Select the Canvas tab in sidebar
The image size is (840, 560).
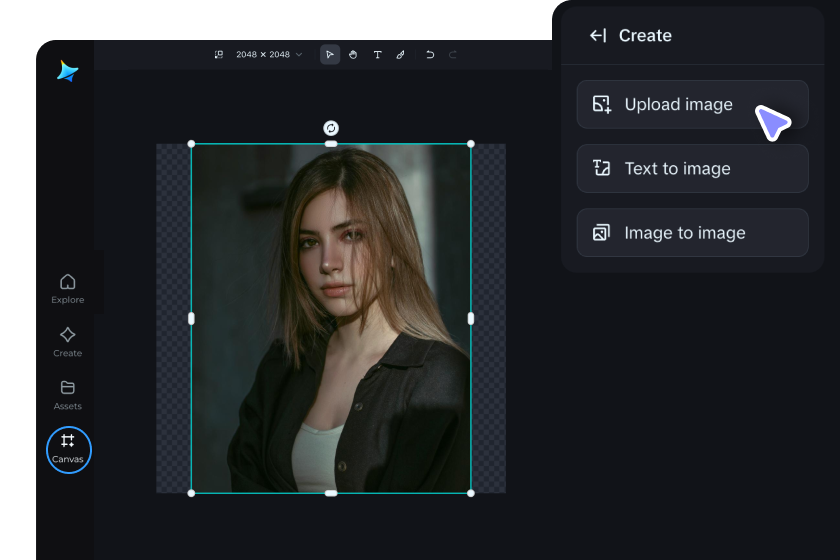[68, 449]
